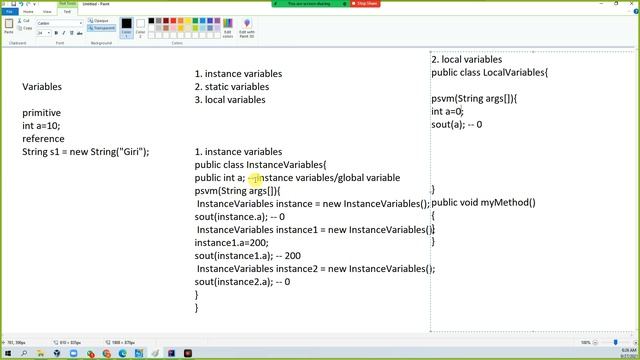Click zoom out button in status bar
The height and width of the screenshot is (360, 640).
pyautogui.click(x=595, y=342)
